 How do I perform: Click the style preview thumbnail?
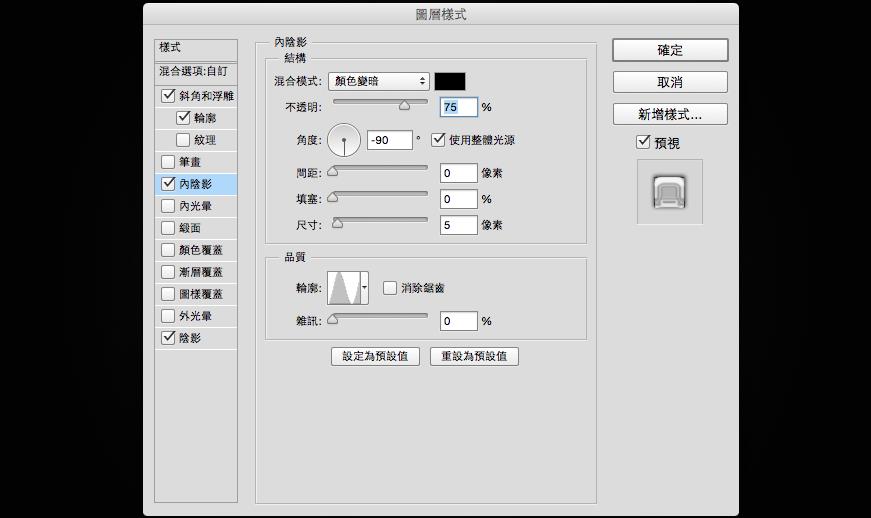coord(670,192)
